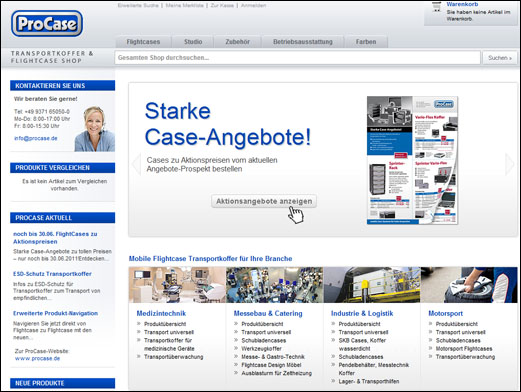Click the ProCase Aktuell header
The height and width of the screenshot is (392, 521).
pos(63,218)
